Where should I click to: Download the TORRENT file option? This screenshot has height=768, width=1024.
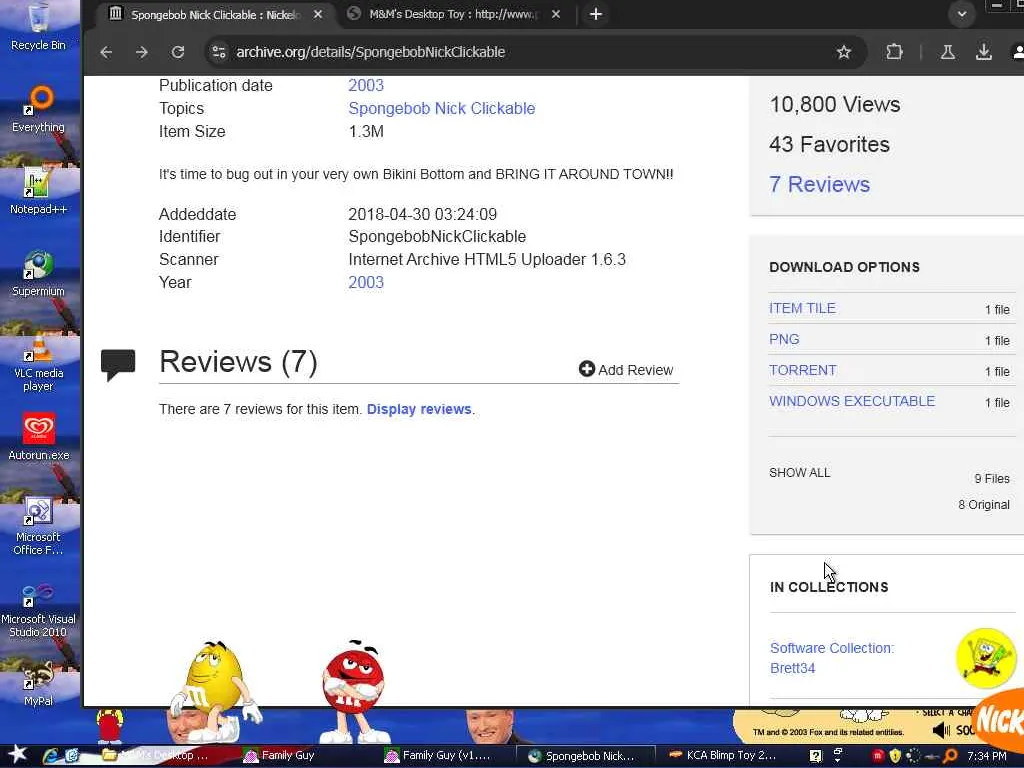(x=803, y=370)
